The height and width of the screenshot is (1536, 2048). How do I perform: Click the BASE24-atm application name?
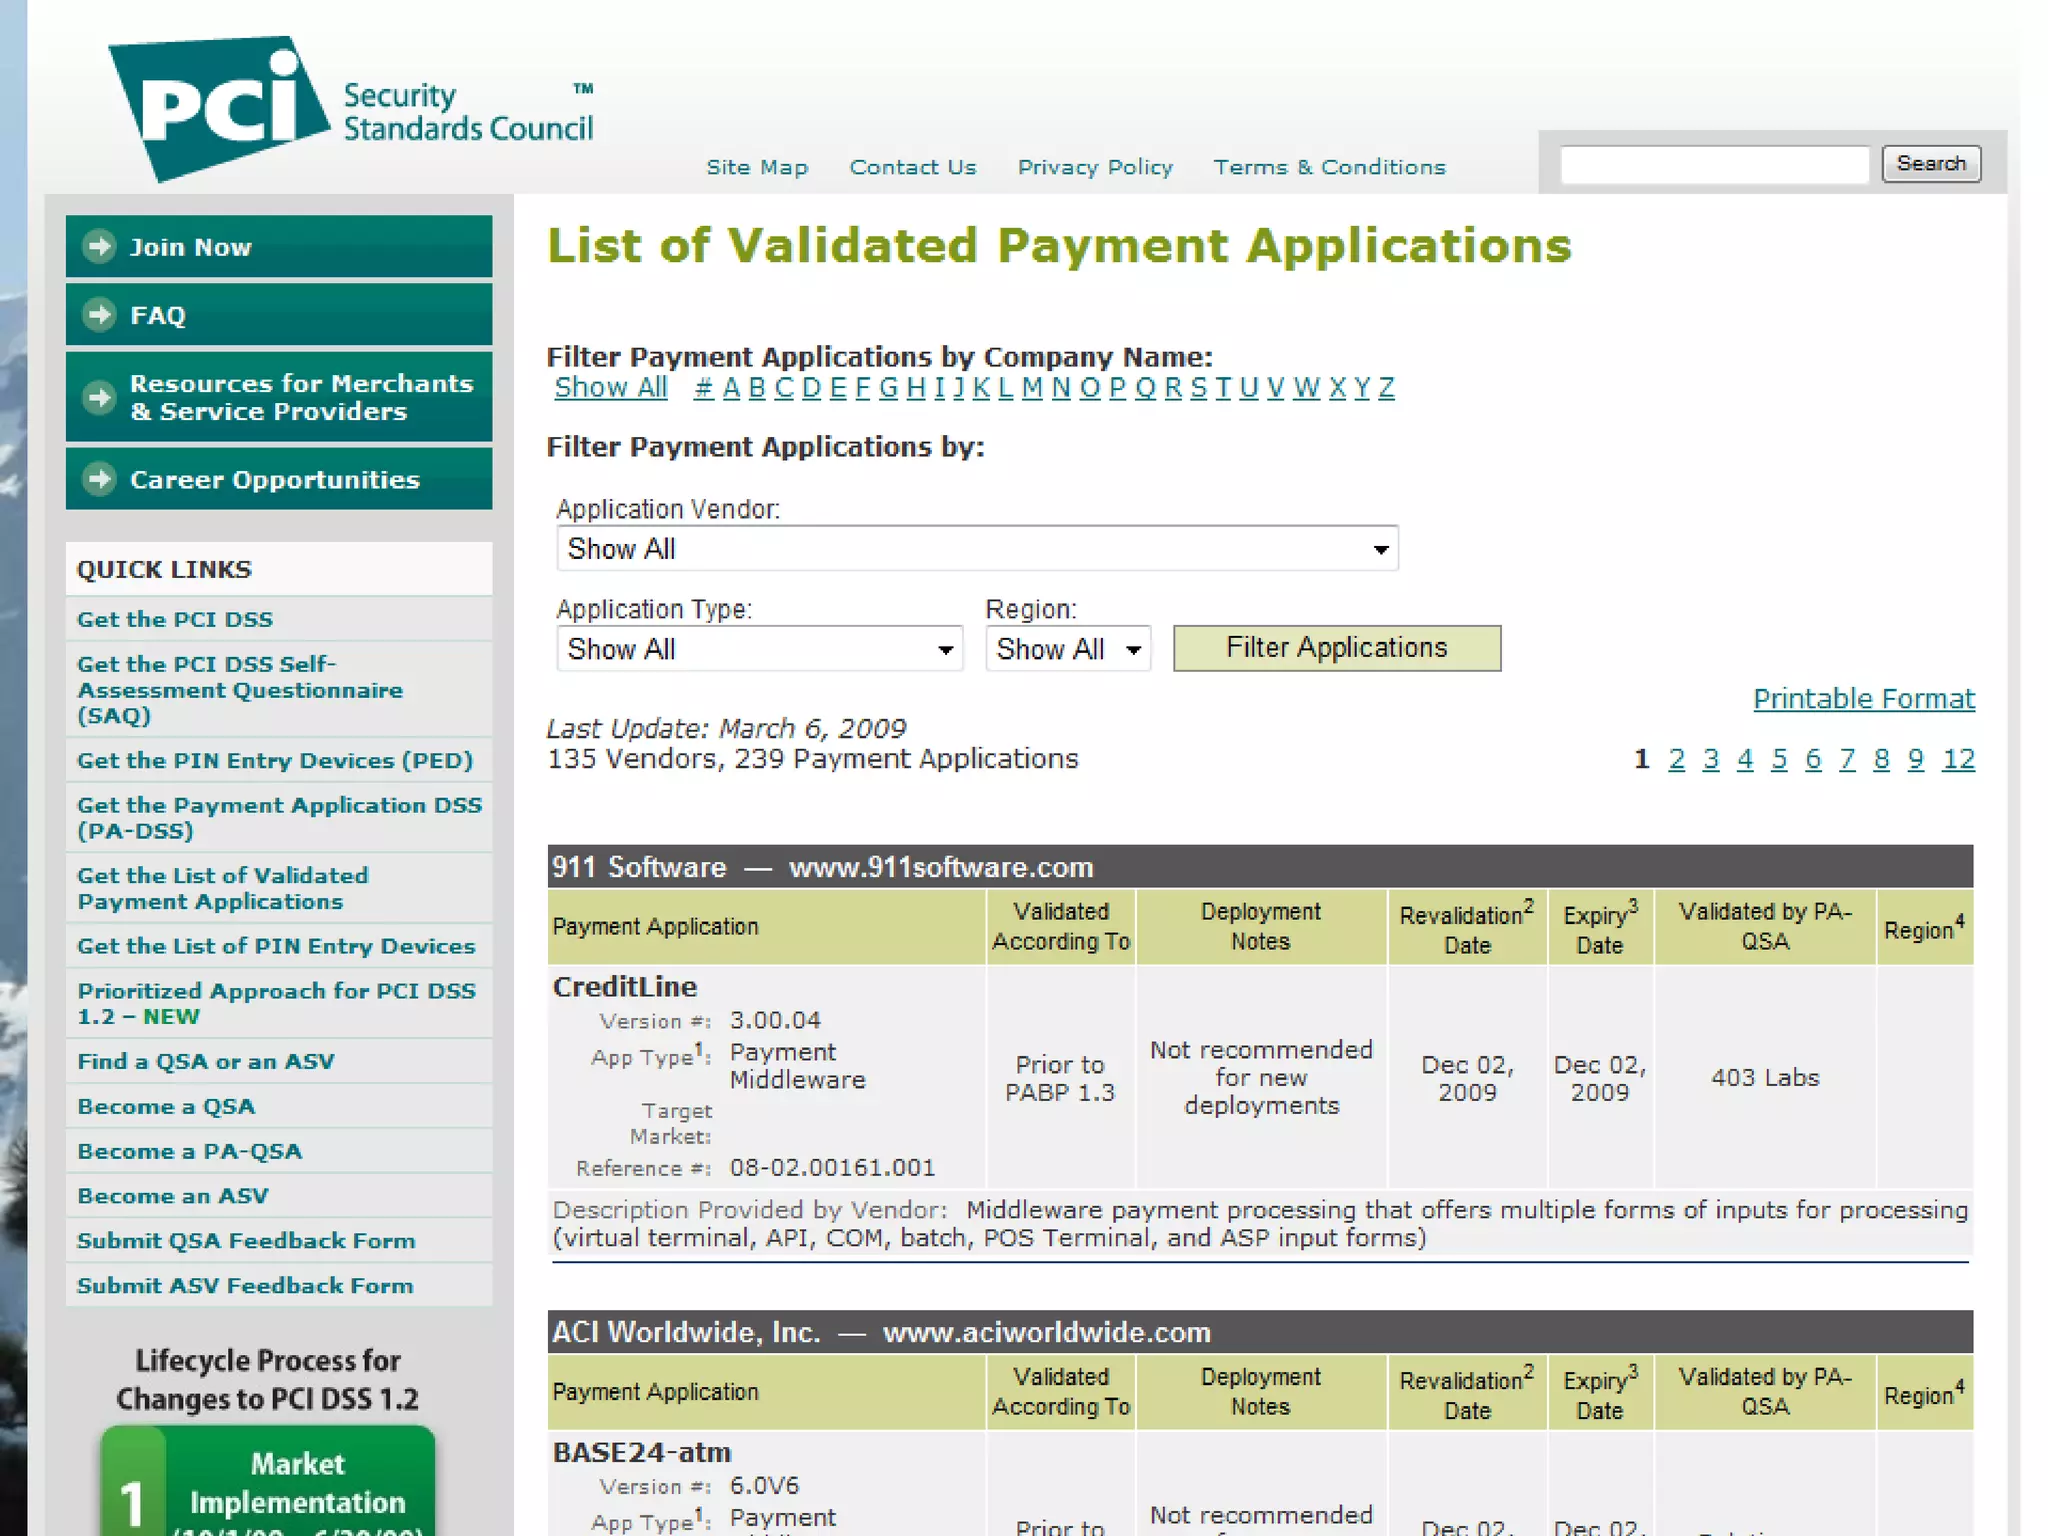[642, 1452]
